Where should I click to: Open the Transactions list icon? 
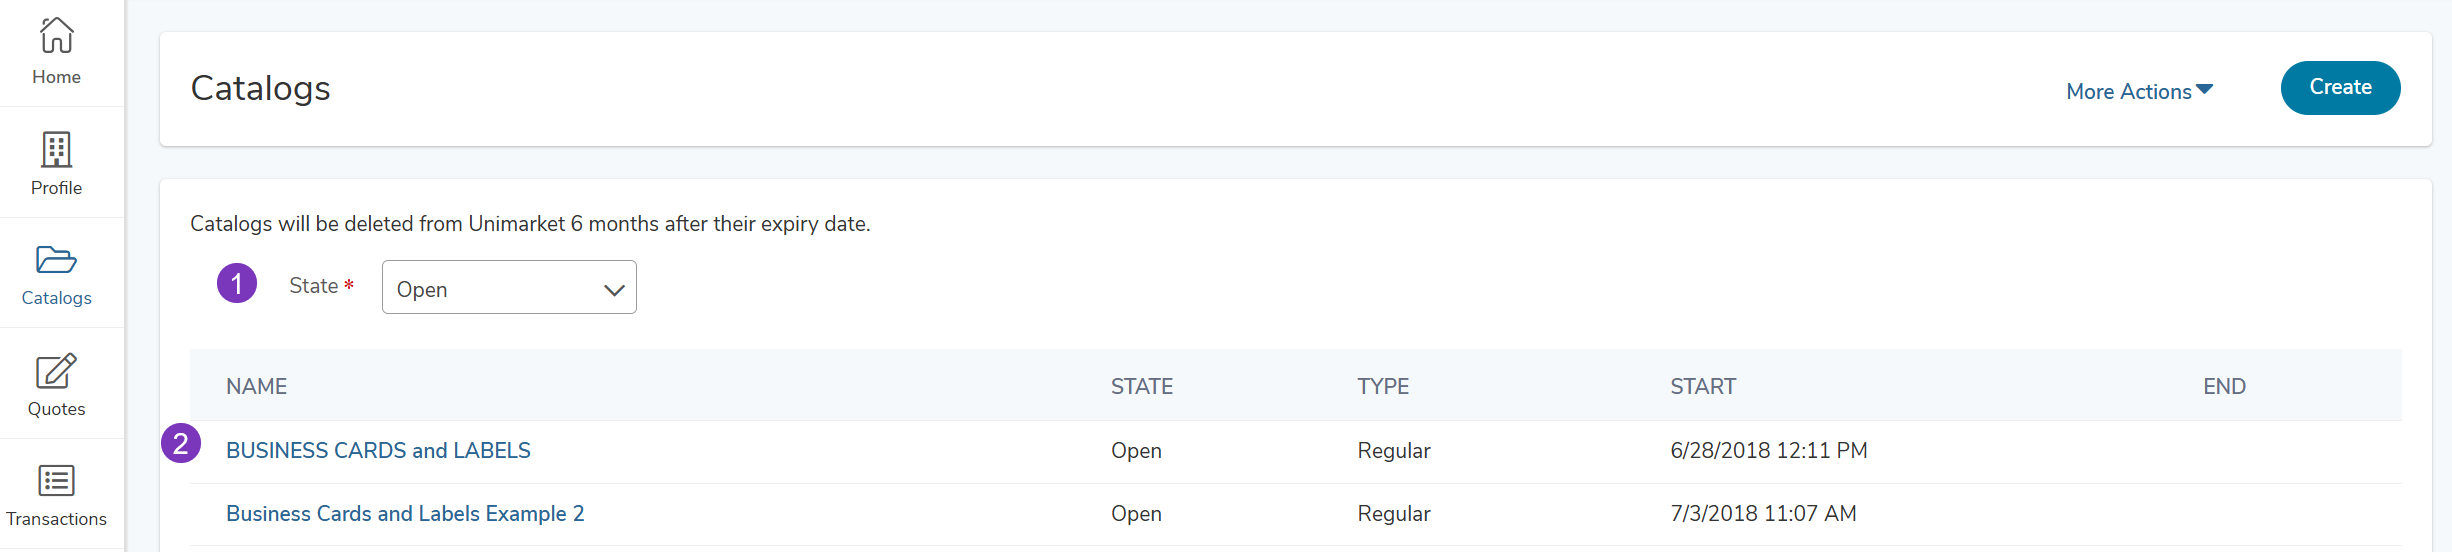(x=56, y=481)
